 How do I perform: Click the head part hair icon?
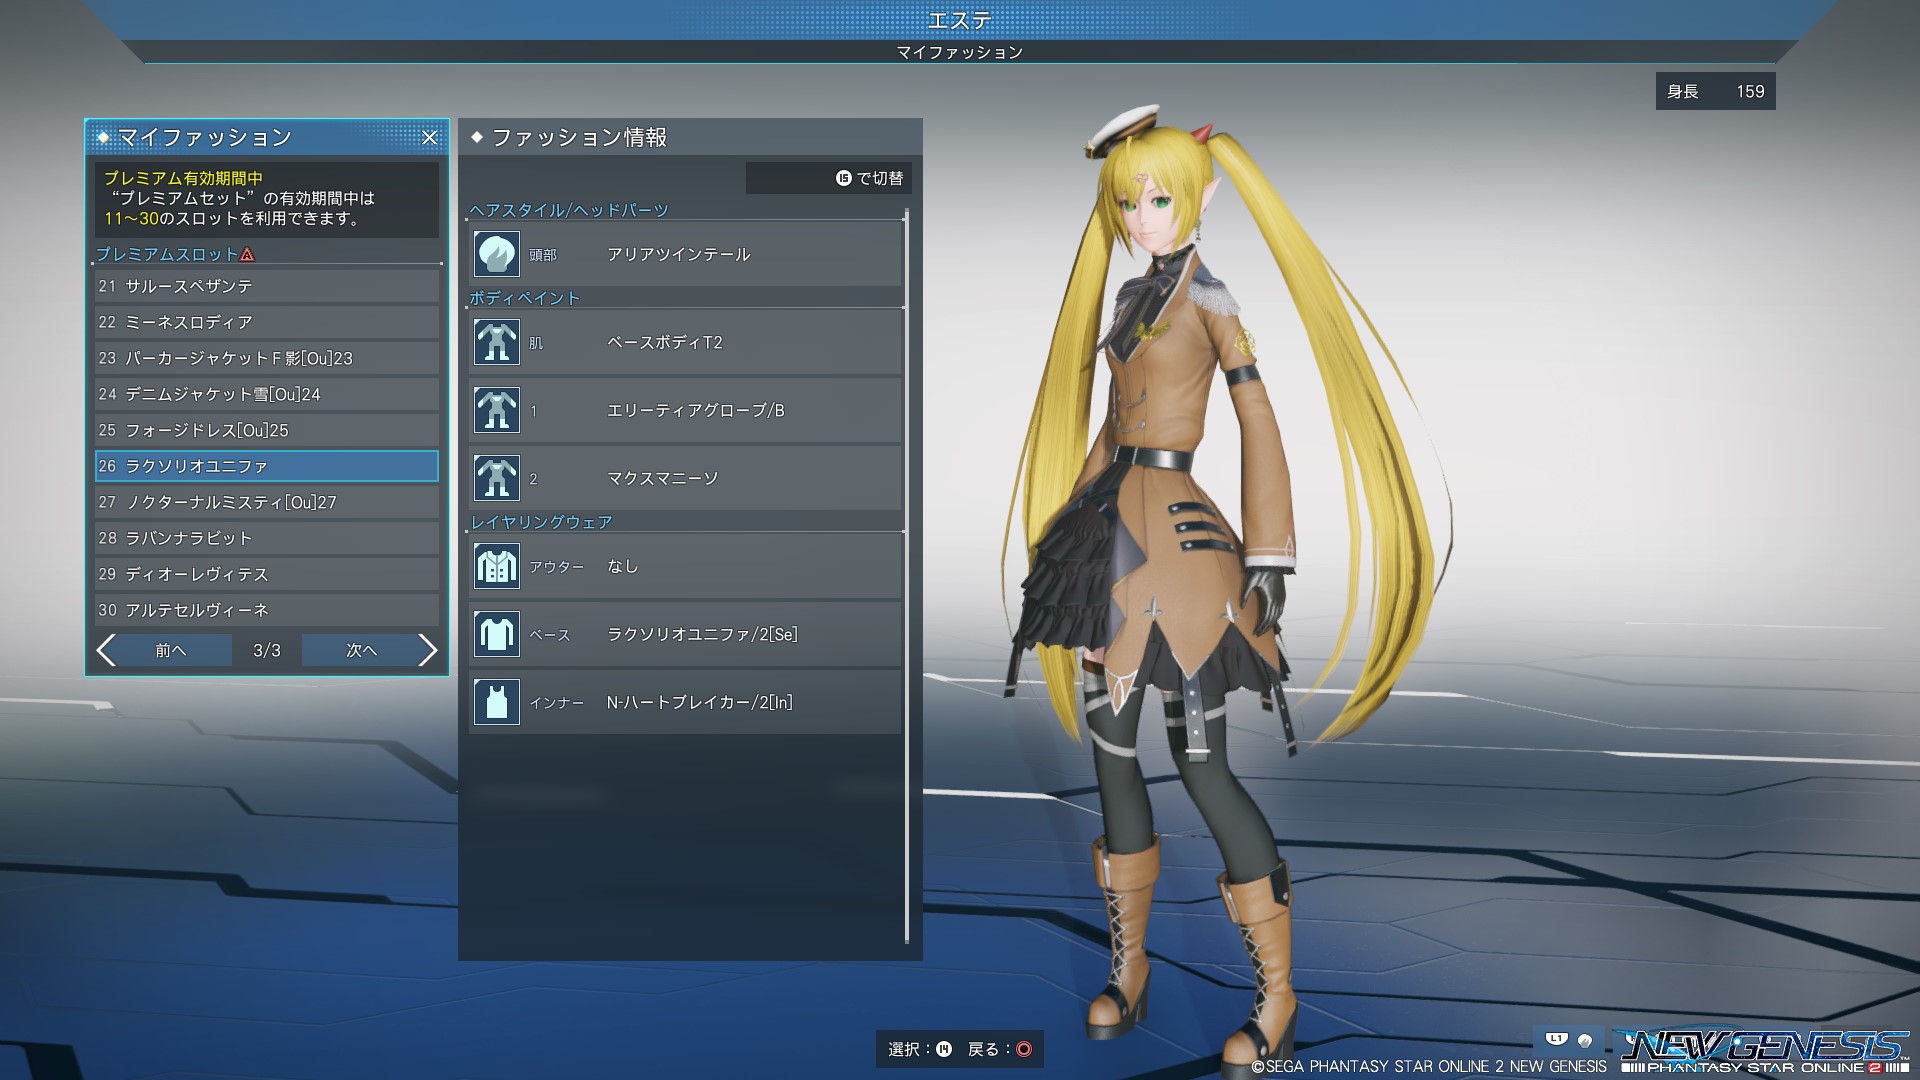(x=496, y=254)
